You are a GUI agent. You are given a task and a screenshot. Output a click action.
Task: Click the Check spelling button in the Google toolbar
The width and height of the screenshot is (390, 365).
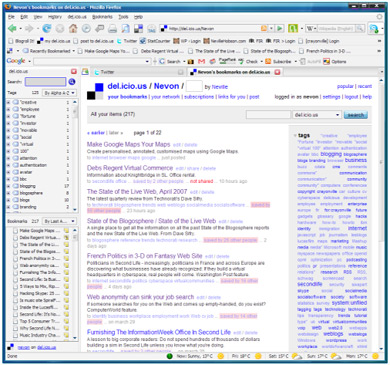point(248,61)
